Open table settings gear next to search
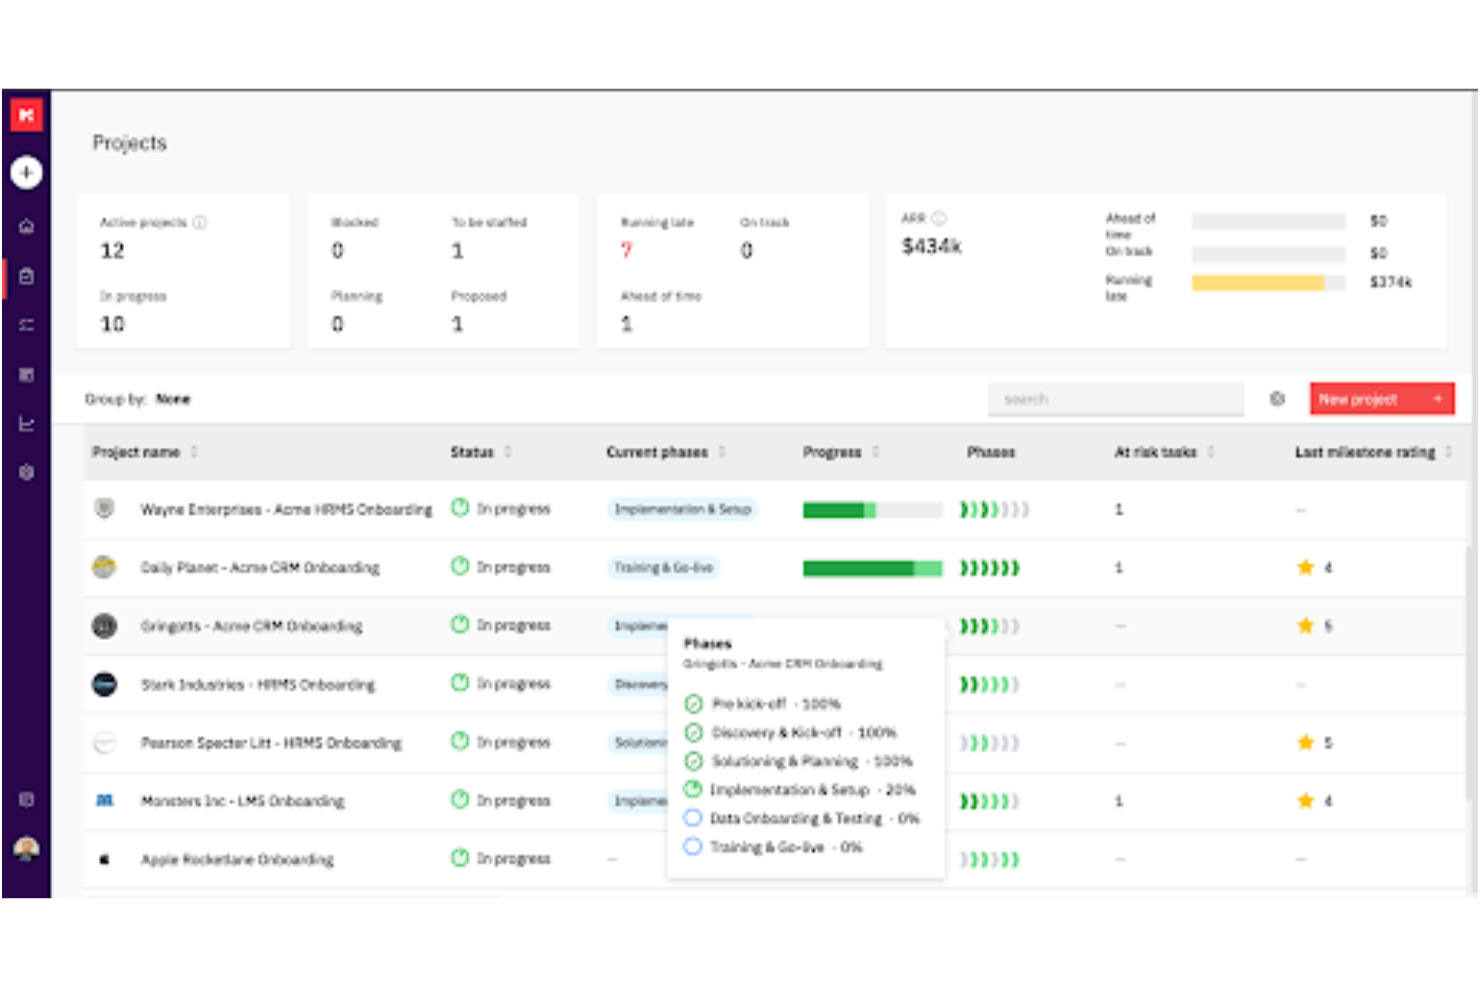 1277,399
